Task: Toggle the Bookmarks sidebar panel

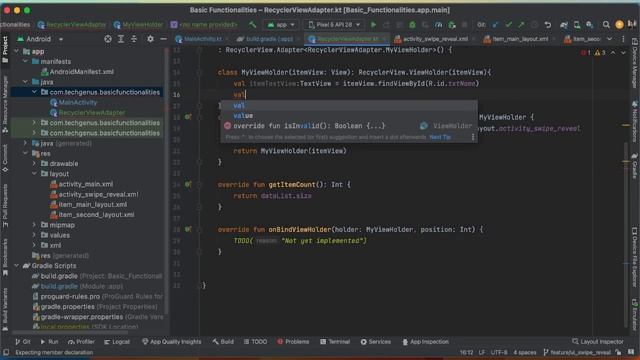Action: click(5, 257)
